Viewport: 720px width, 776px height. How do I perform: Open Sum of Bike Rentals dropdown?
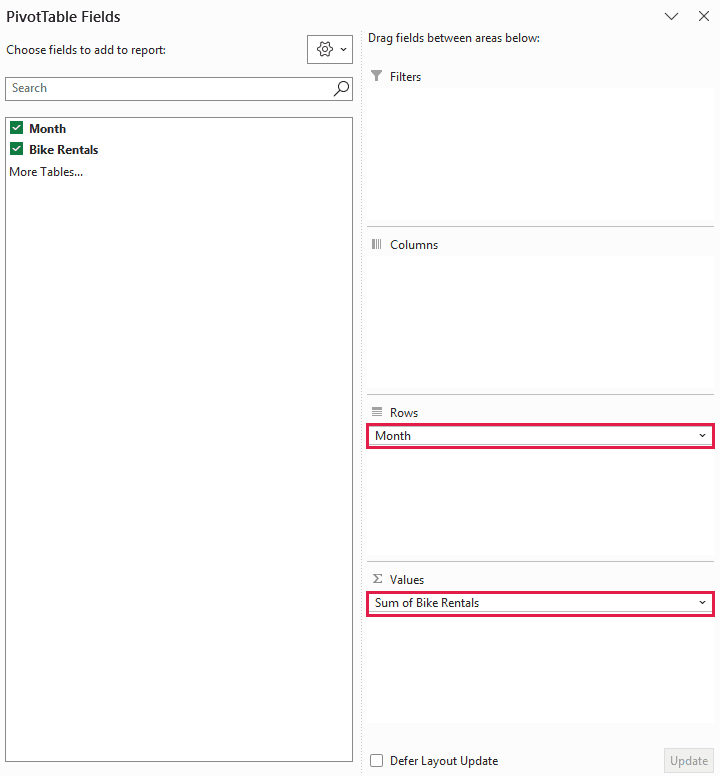702,603
